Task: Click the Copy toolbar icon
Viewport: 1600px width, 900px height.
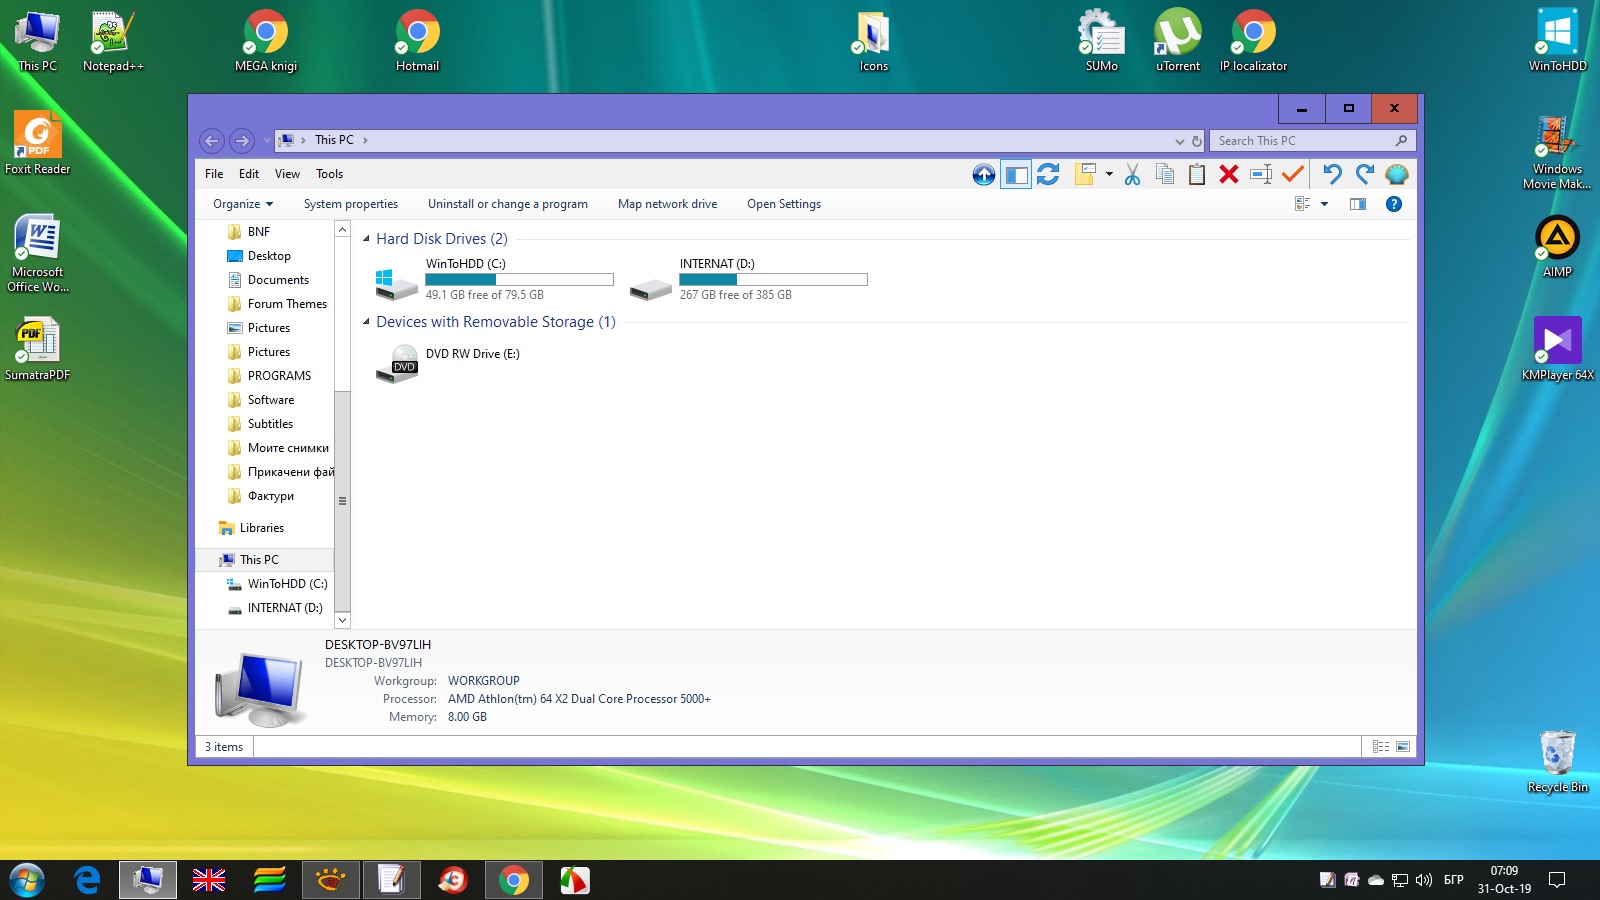Action: tap(1165, 175)
